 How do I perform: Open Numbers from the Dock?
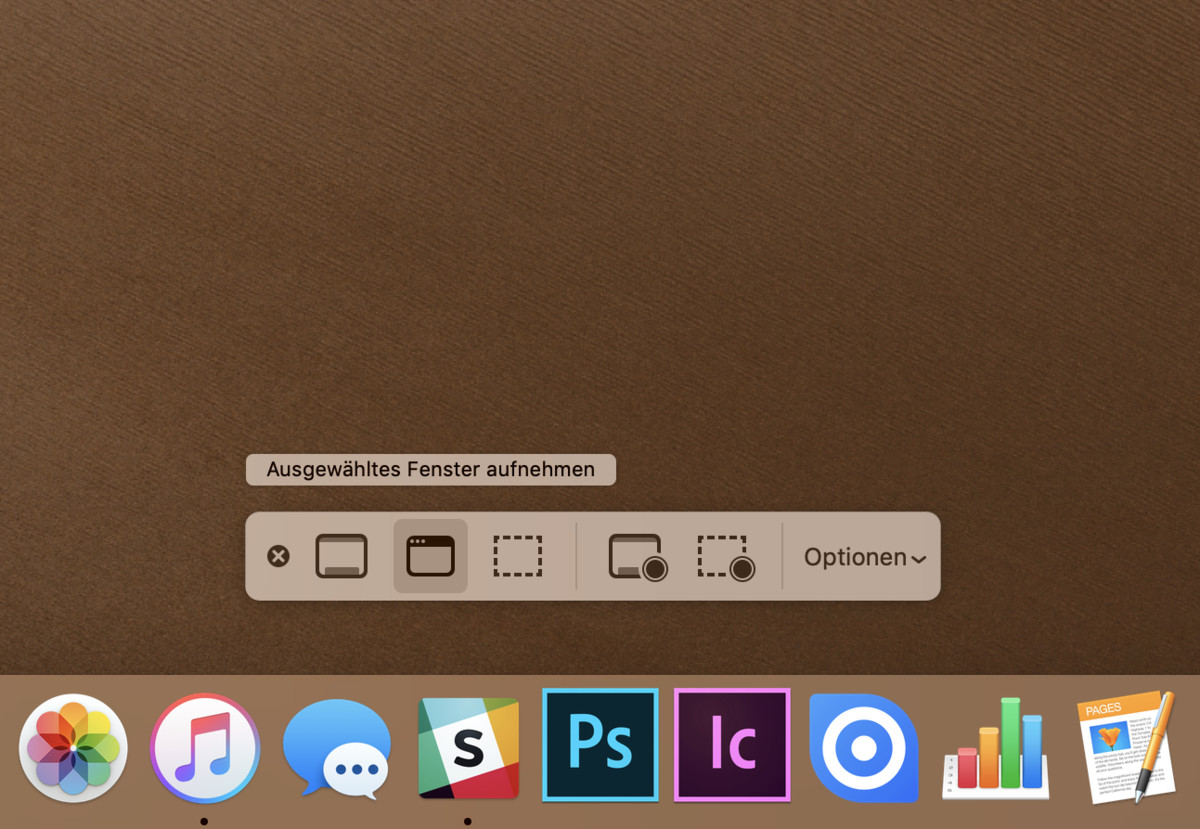(996, 748)
